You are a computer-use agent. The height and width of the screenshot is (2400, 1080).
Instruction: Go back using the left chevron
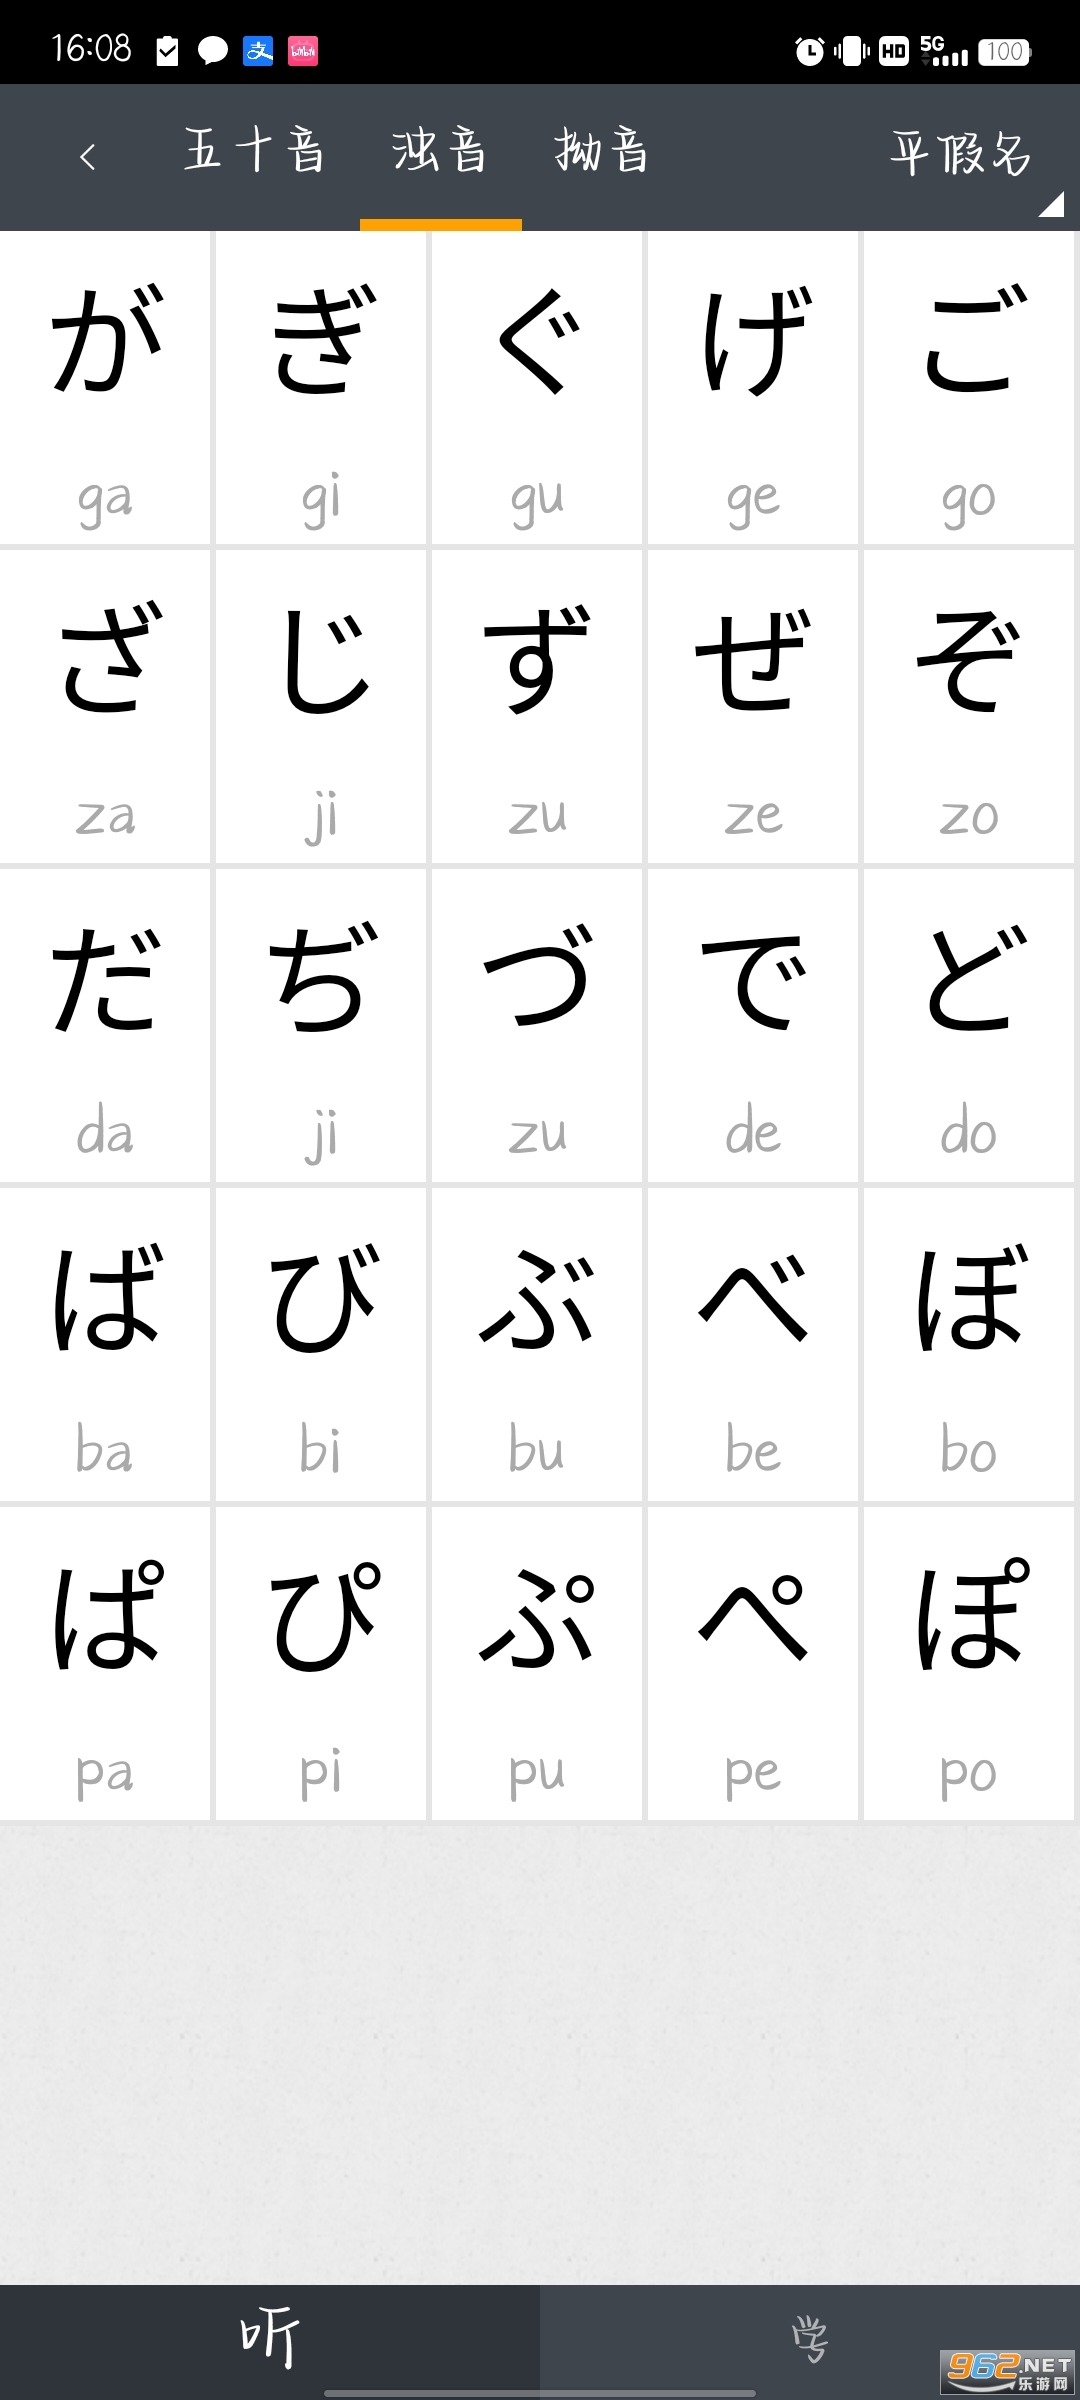88,156
